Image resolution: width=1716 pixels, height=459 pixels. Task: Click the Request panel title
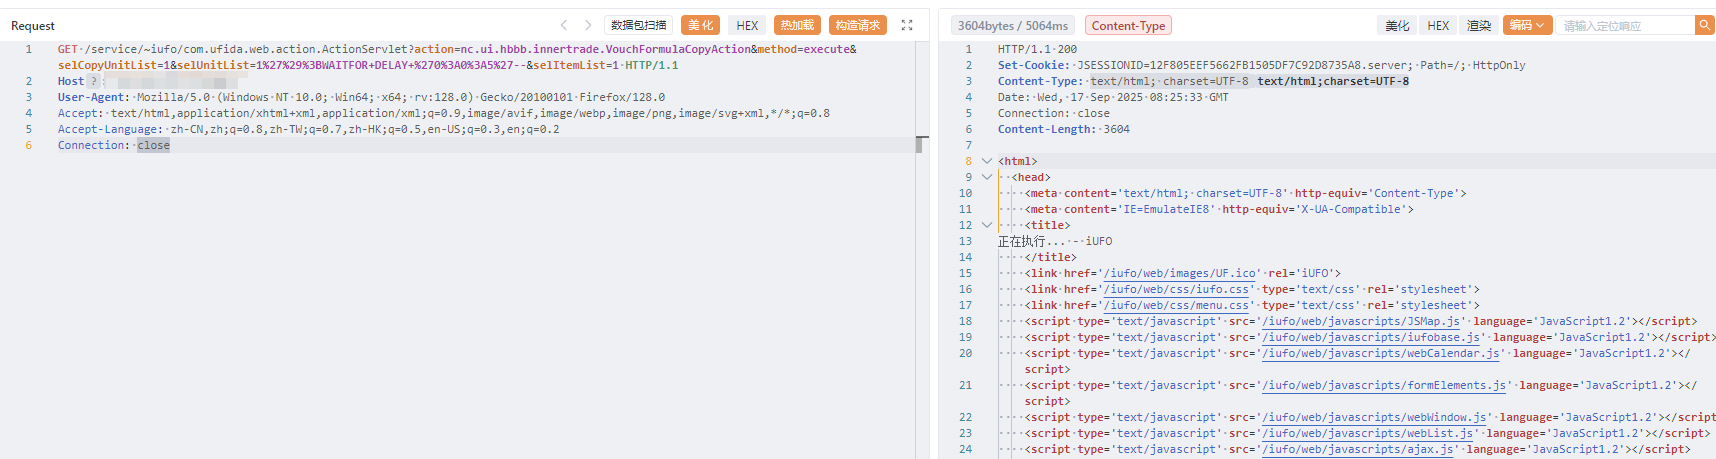(33, 26)
